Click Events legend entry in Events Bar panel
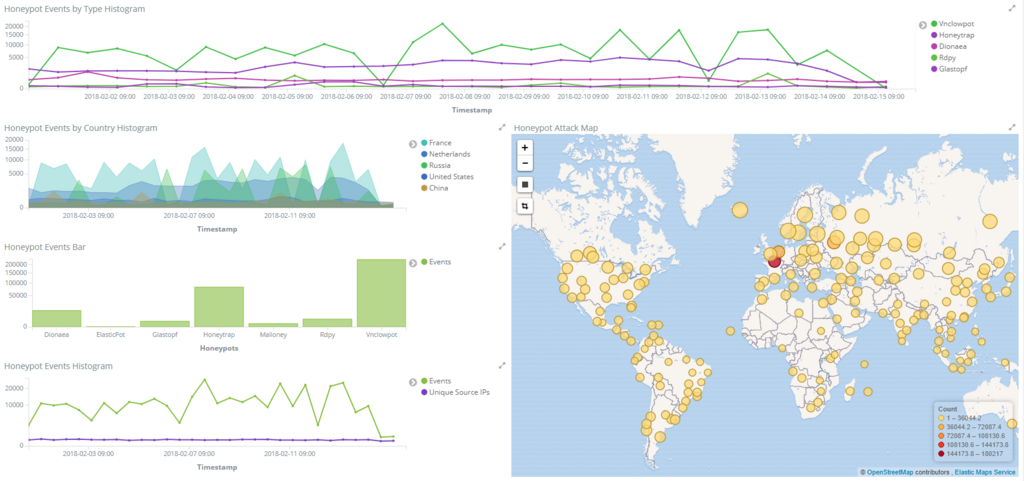The image size is (1024, 481). [436, 262]
